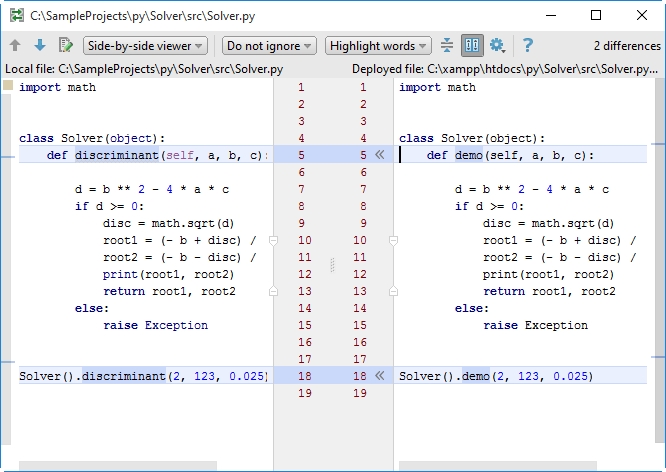Viewport: 666px width, 472px height.
Task: Collapse code block at left line 10
Action: (273, 240)
